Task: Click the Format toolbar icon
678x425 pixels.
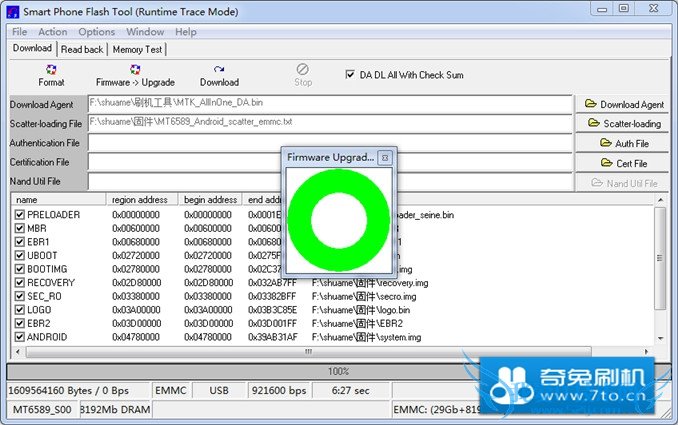Action: pos(51,75)
